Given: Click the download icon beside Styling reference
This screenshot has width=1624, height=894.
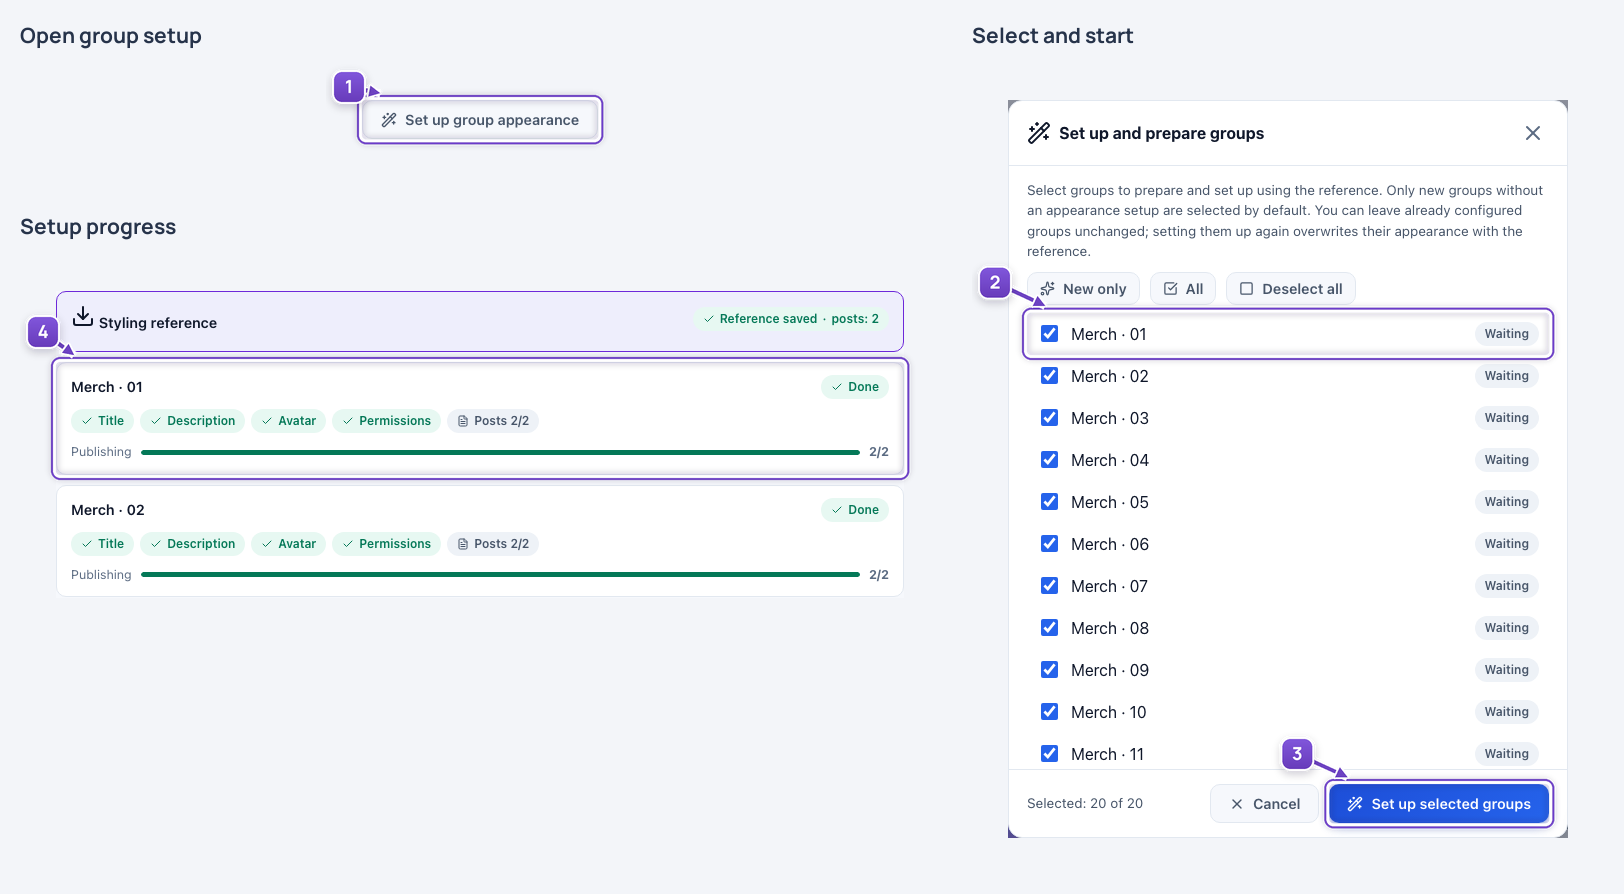Looking at the screenshot, I should (83, 317).
